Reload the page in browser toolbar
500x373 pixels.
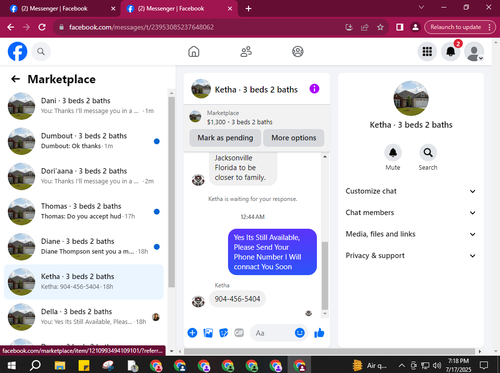pos(42,27)
